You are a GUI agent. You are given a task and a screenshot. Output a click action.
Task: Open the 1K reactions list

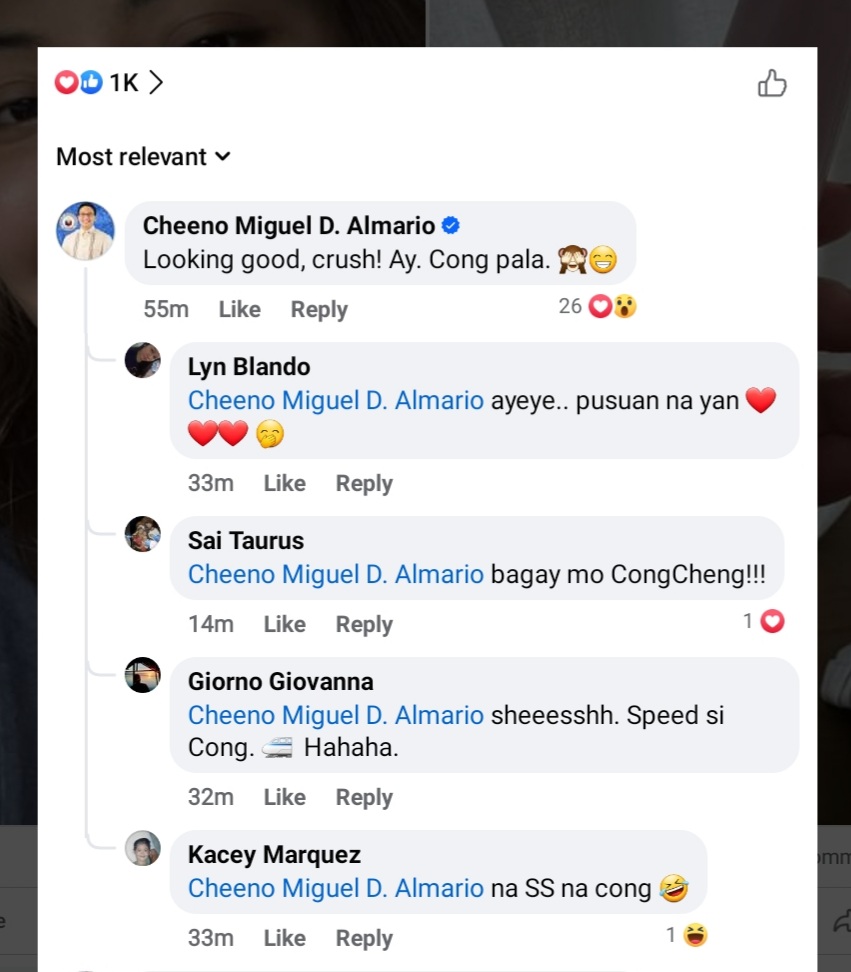110,83
